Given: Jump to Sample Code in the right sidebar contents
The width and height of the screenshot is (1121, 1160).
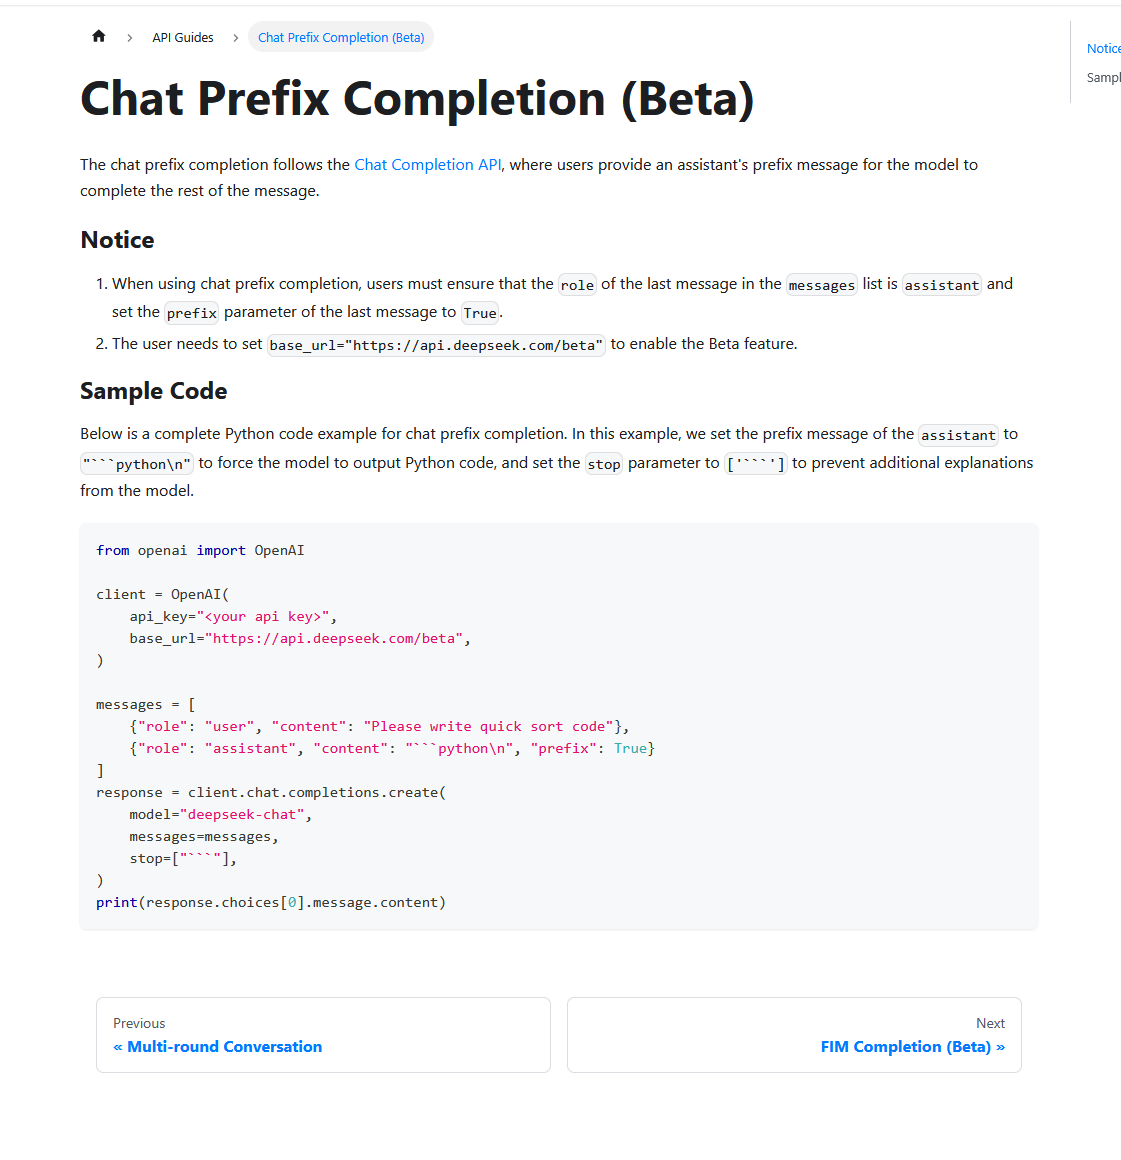Looking at the screenshot, I should [1103, 78].
